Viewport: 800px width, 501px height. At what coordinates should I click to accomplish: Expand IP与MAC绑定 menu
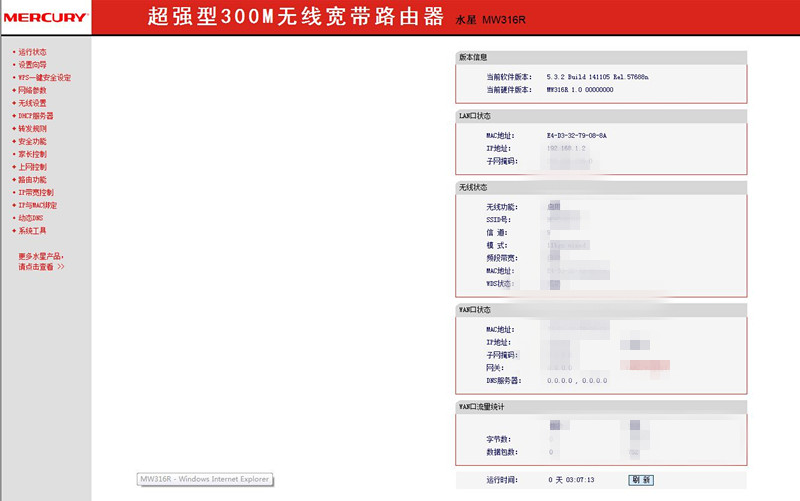tap(38, 205)
